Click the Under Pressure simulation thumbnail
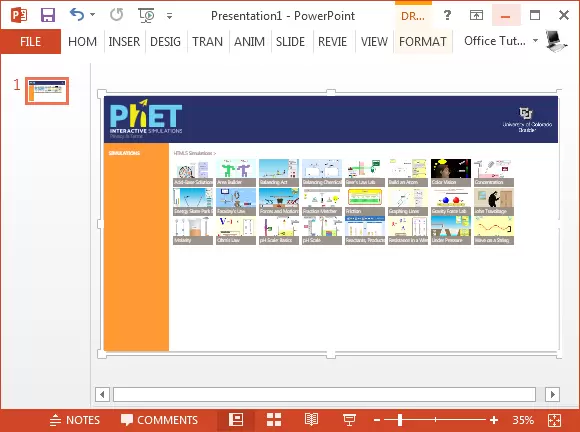Screen dimensions: 580x432 click(451, 231)
